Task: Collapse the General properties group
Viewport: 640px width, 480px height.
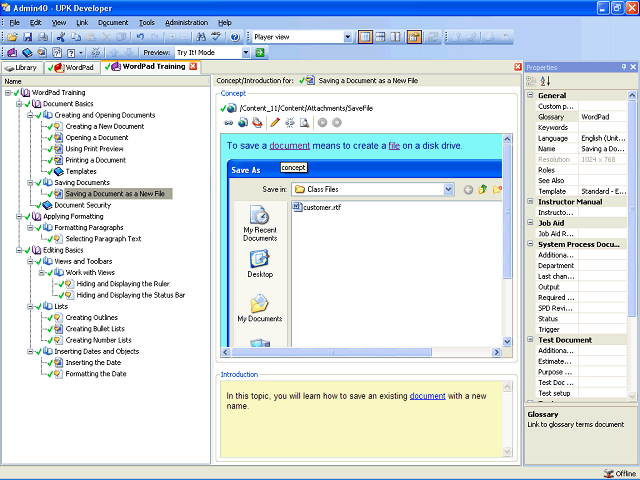Action: 530,95
